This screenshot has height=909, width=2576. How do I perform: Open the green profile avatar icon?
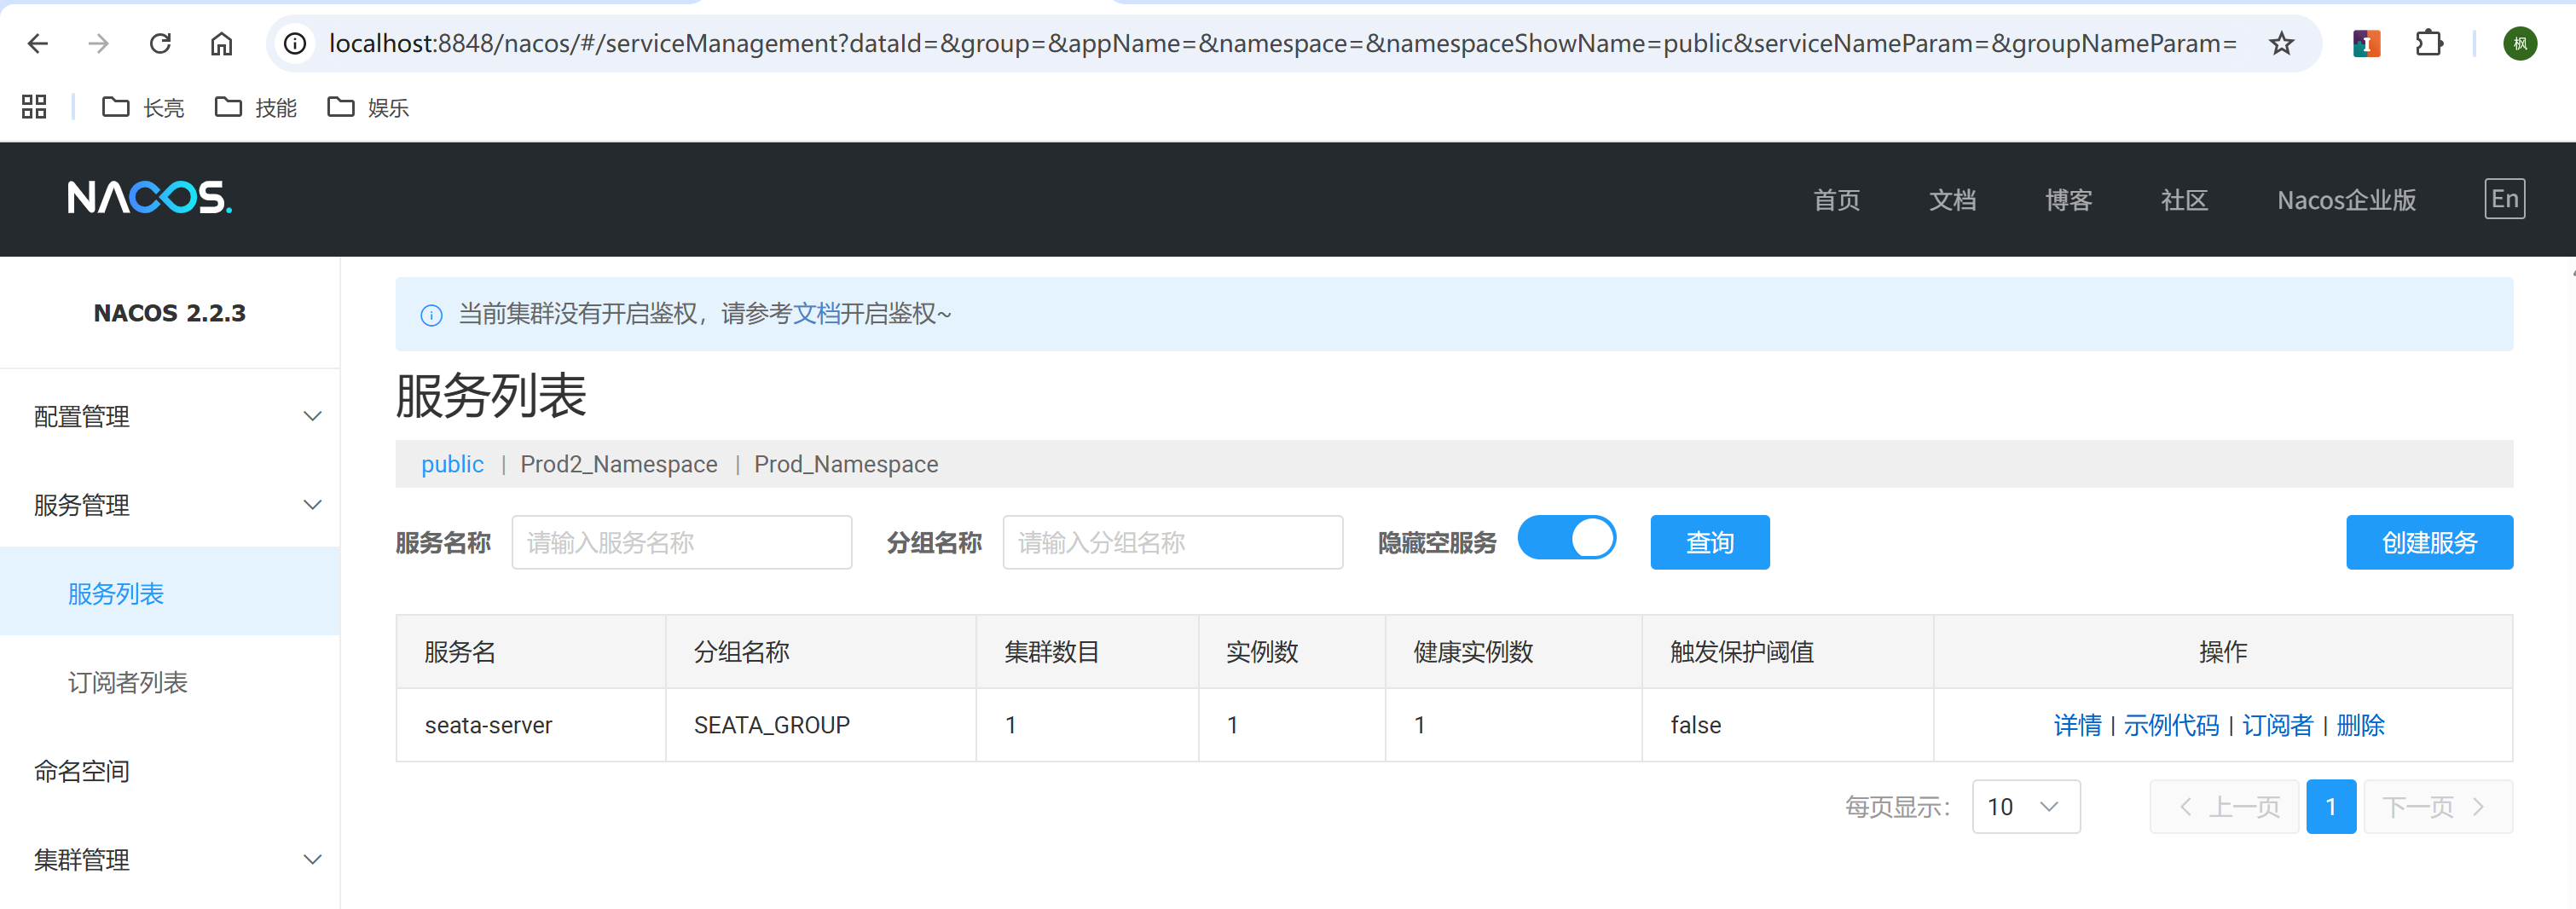point(2519,43)
